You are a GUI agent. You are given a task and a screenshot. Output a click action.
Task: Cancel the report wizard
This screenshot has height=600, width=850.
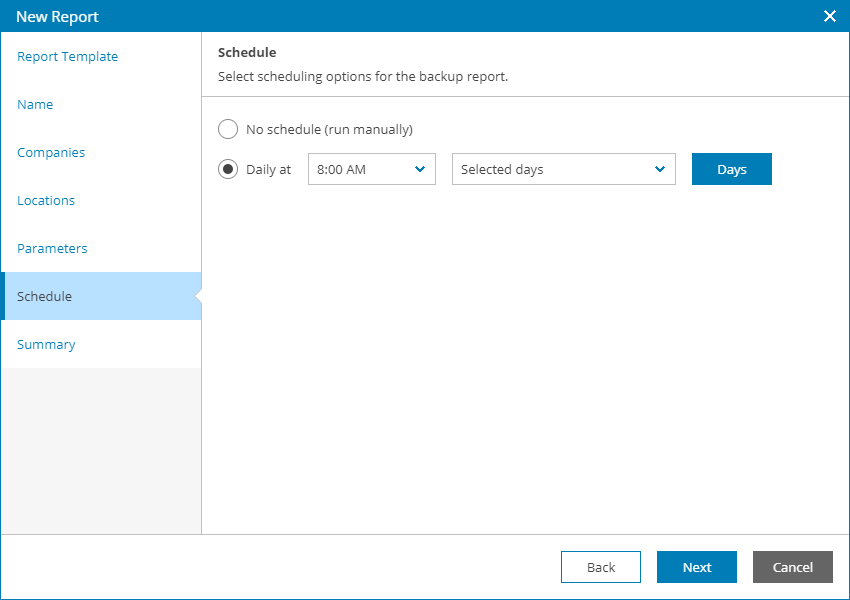pos(793,567)
